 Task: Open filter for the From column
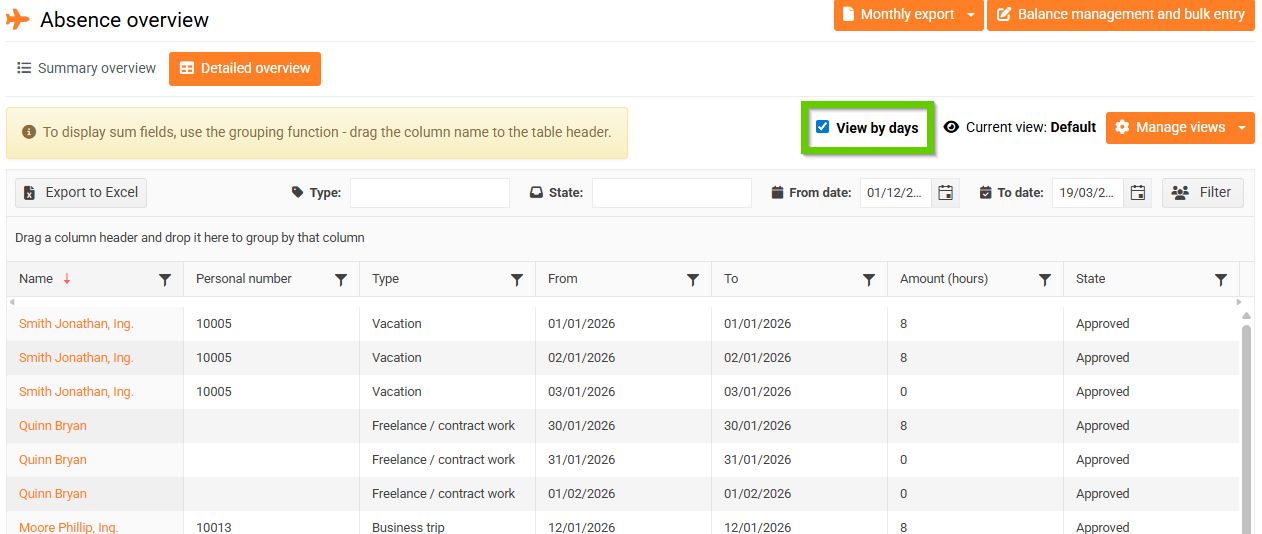click(693, 281)
